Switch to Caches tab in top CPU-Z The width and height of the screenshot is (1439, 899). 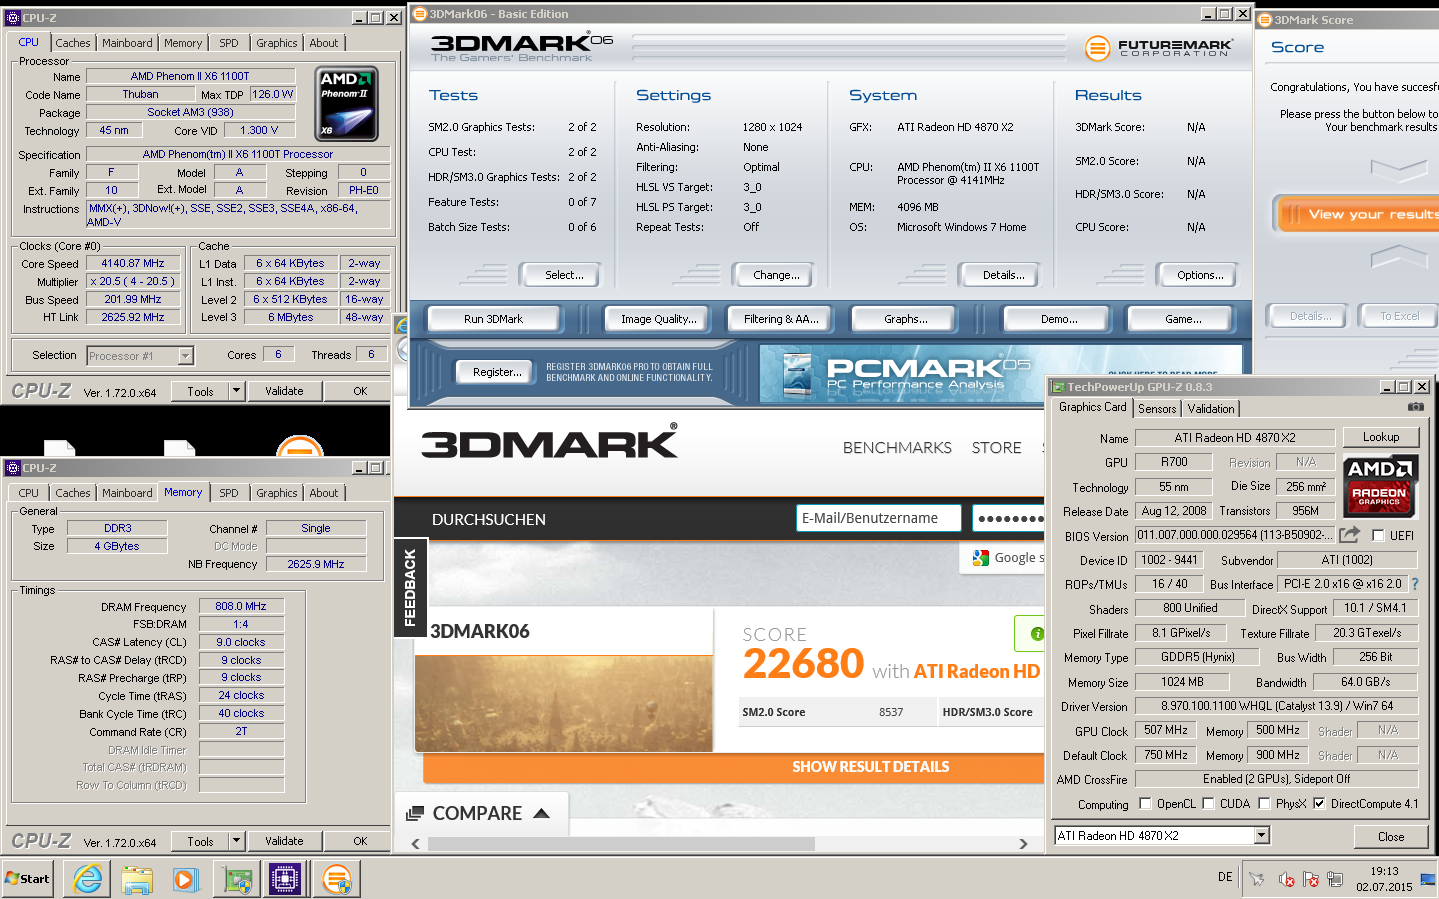pyautogui.click(x=73, y=43)
